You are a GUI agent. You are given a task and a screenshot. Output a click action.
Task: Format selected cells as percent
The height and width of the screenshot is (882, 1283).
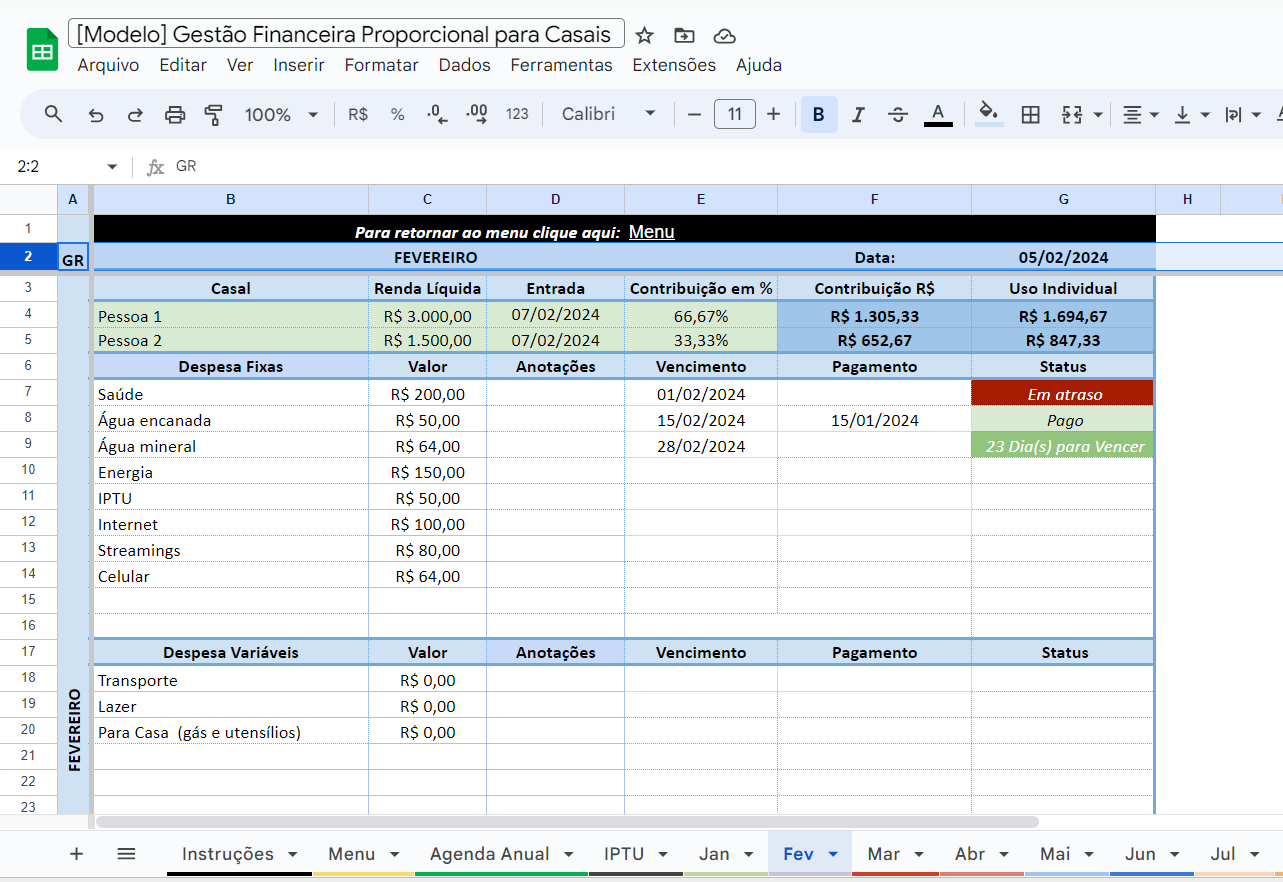pos(397,114)
